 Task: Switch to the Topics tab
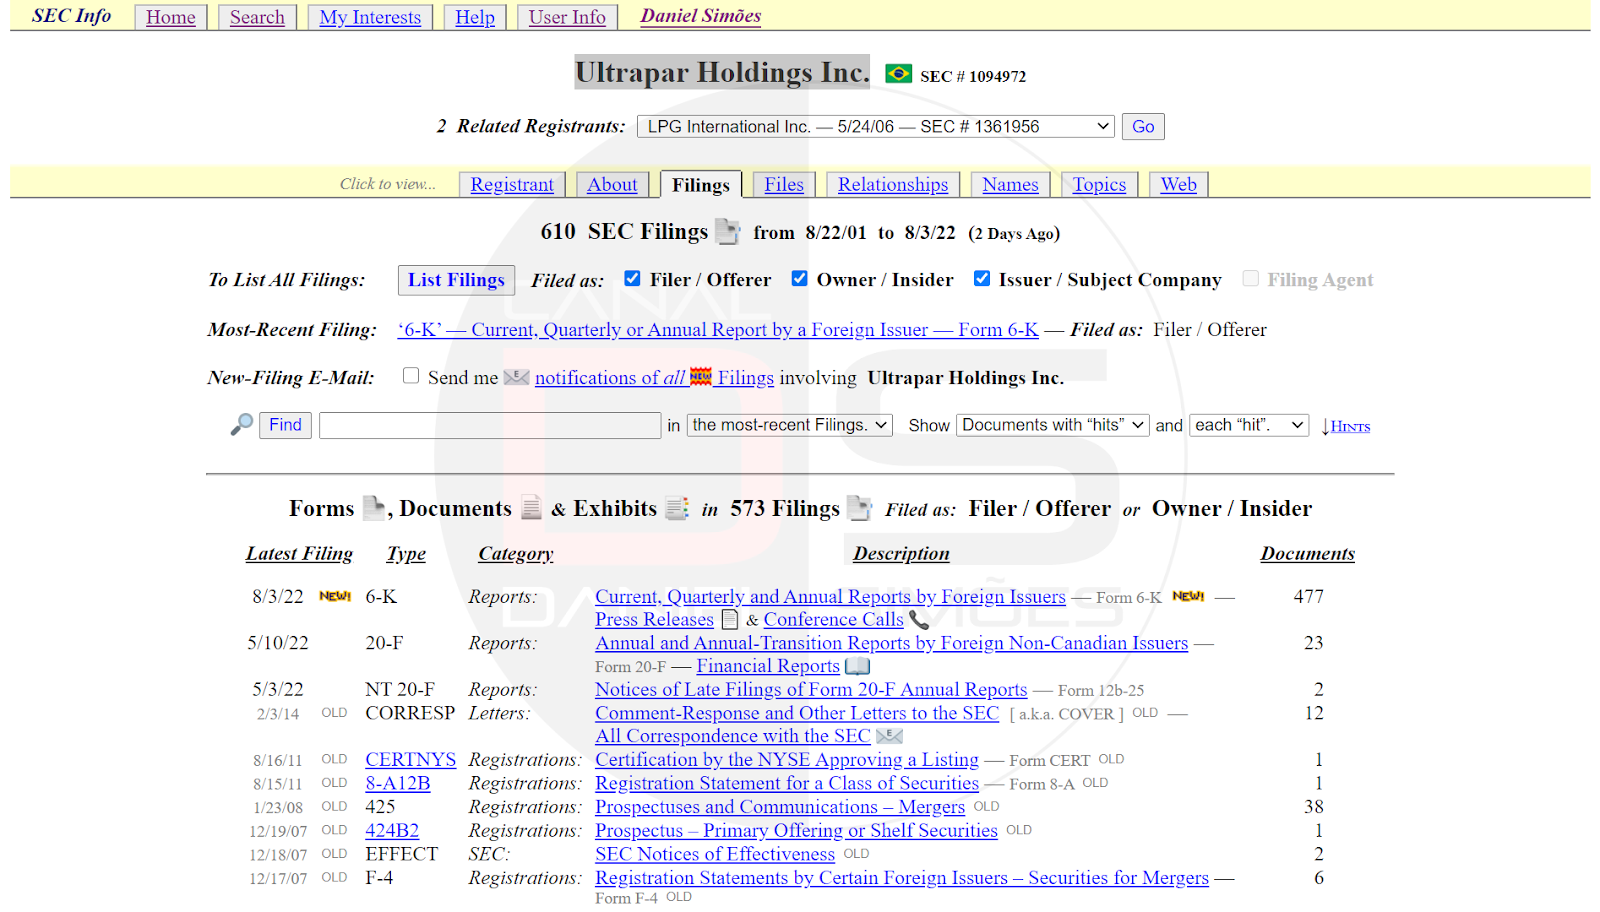pos(1099,185)
